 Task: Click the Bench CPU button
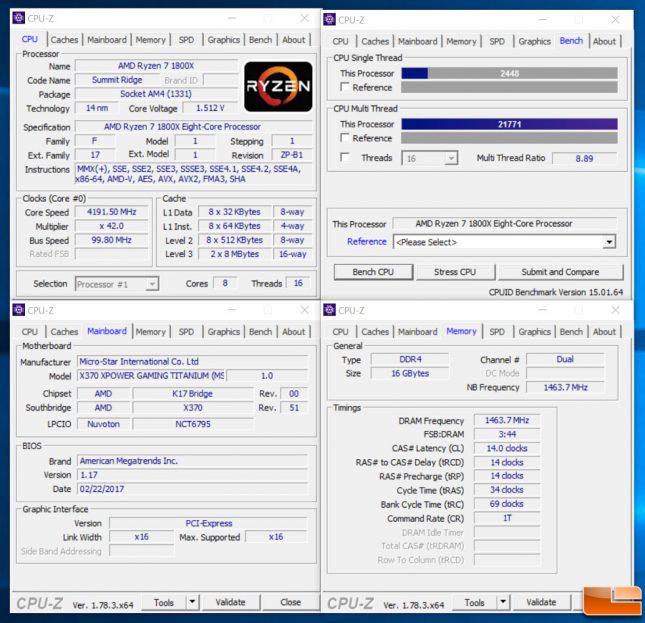click(373, 272)
